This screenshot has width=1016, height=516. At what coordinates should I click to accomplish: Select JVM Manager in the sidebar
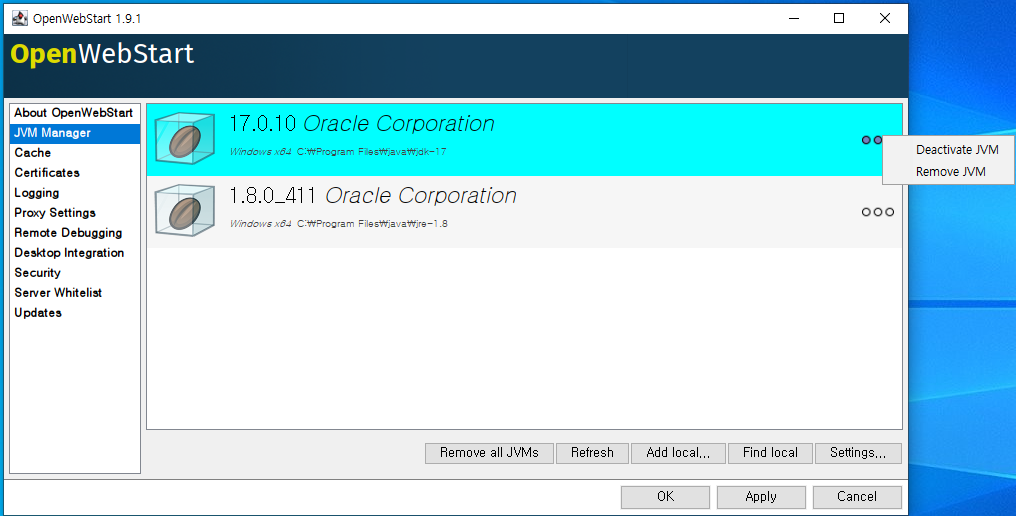tap(75, 133)
